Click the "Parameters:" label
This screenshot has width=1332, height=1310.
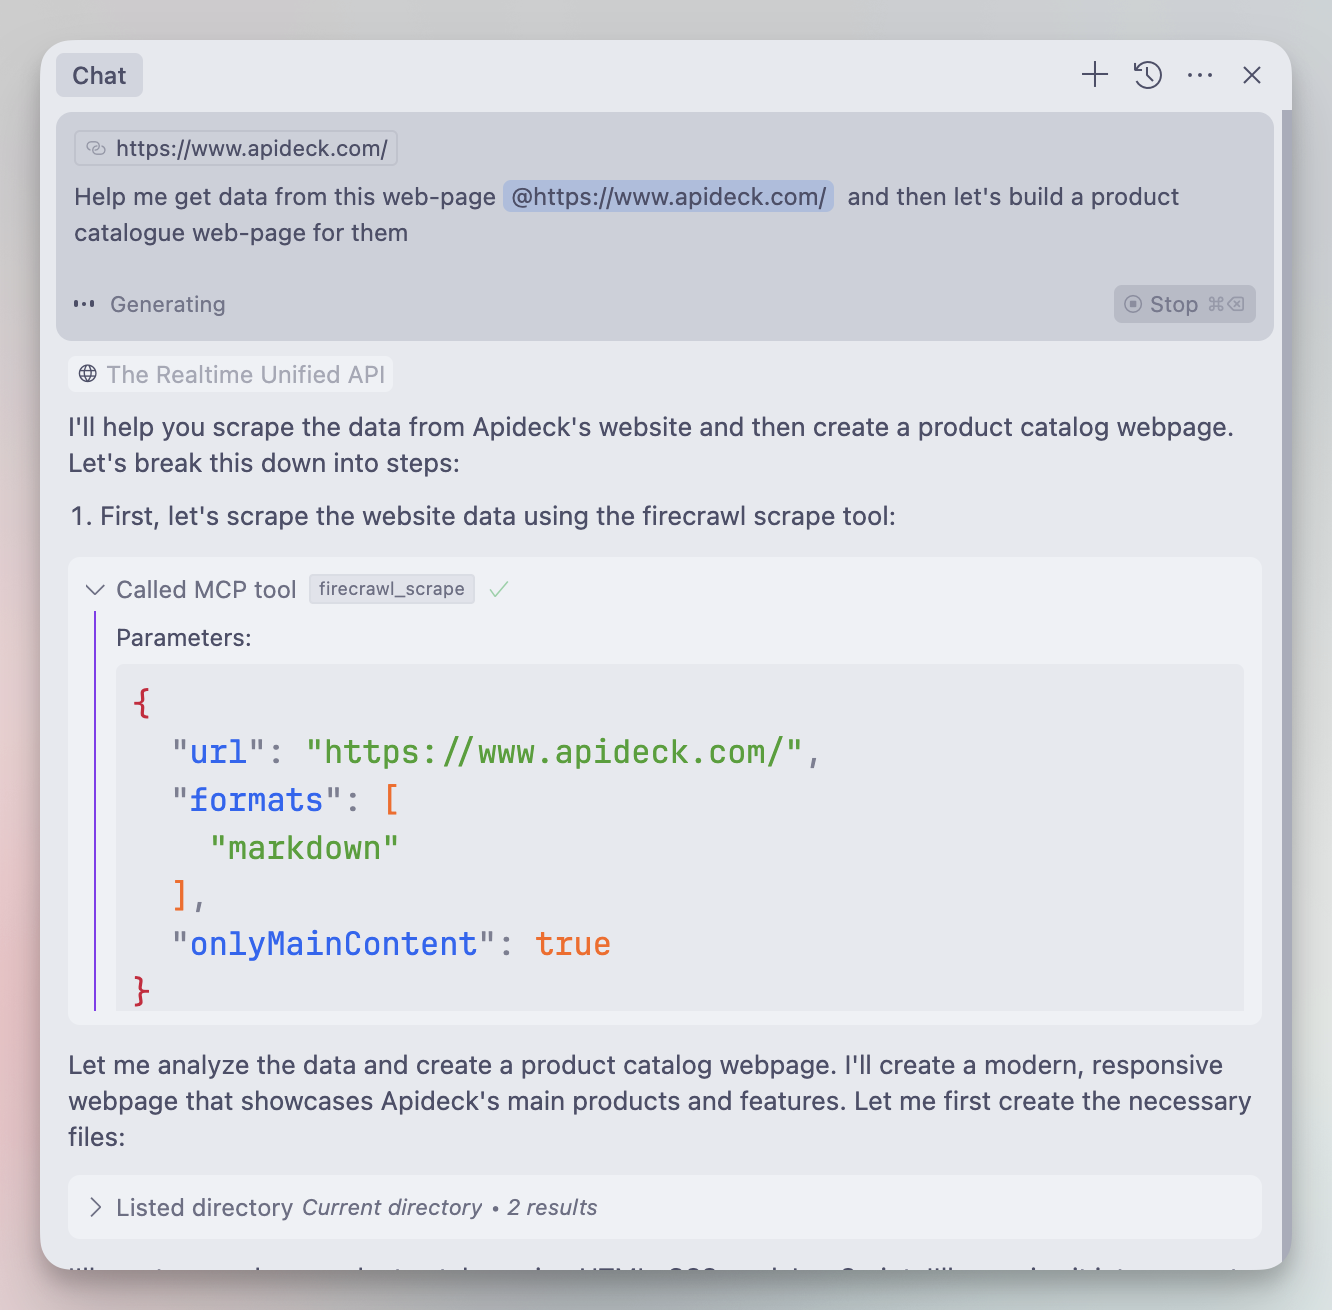click(184, 638)
